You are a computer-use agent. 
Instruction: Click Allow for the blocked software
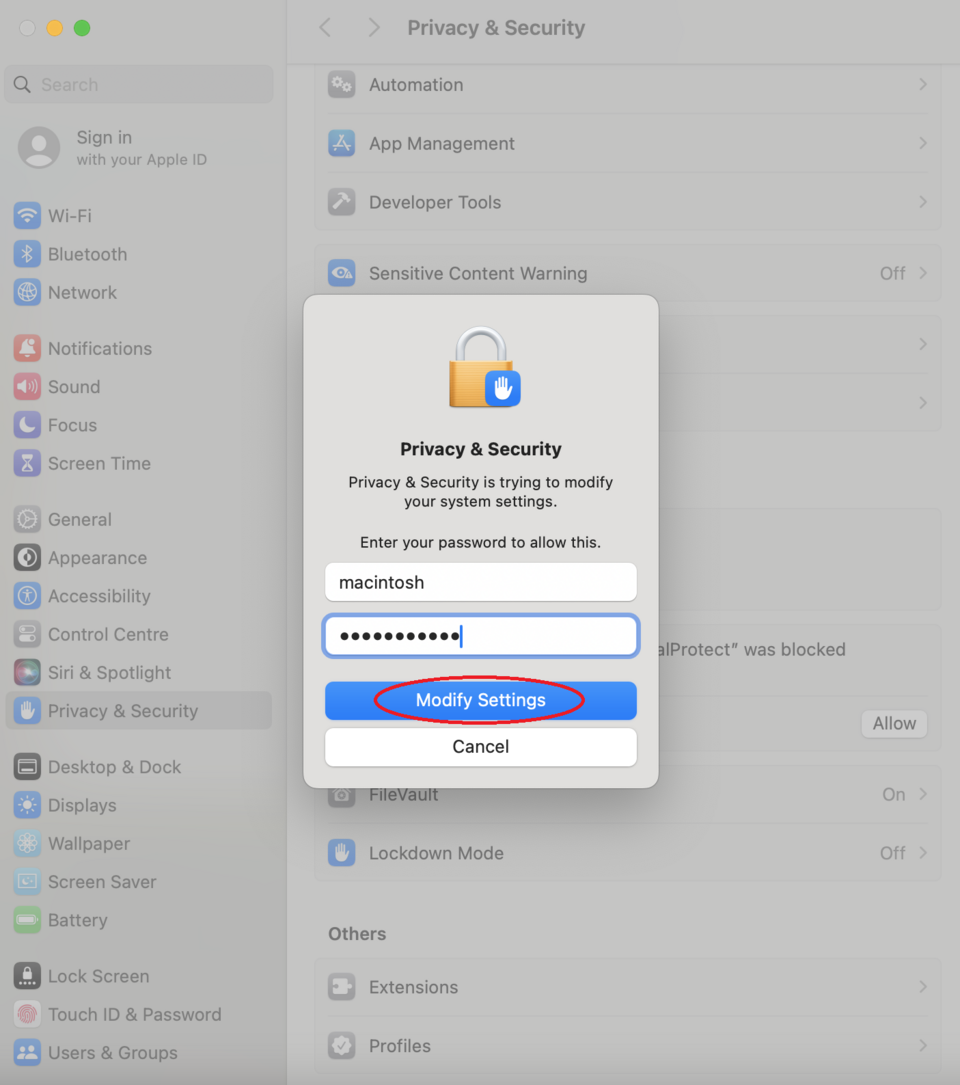click(x=894, y=724)
